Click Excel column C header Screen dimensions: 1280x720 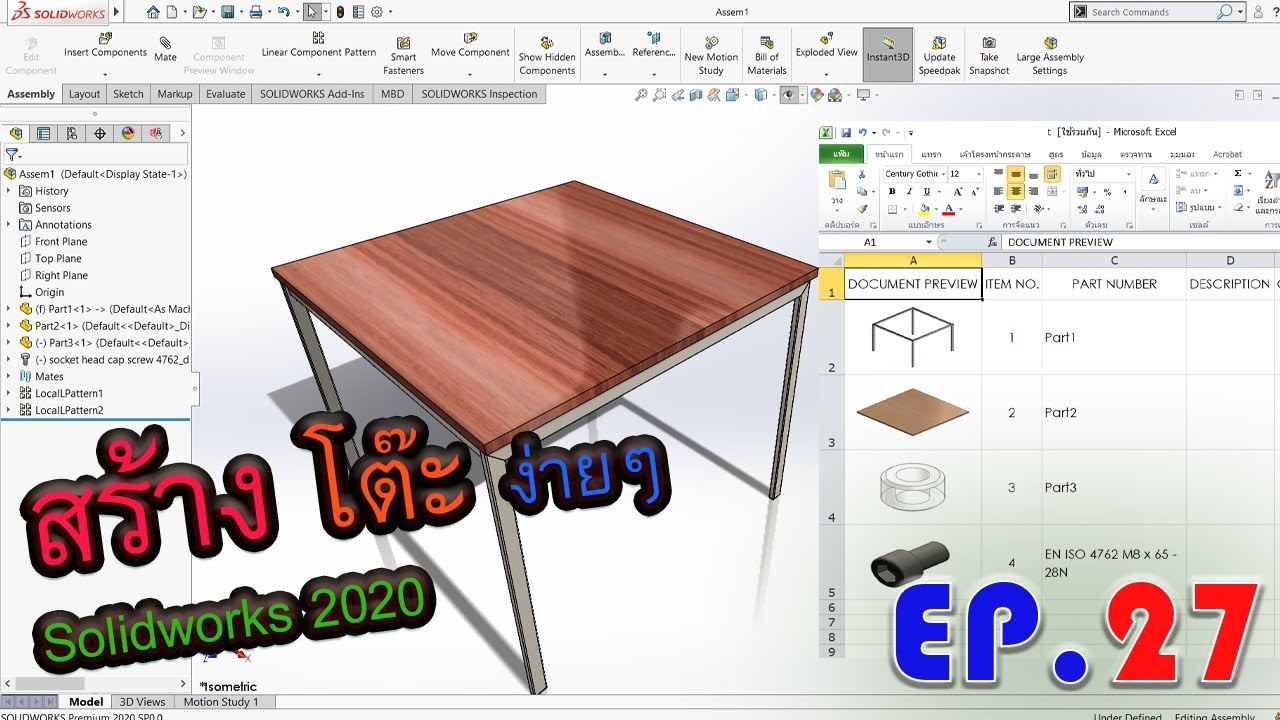point(1114,260)
